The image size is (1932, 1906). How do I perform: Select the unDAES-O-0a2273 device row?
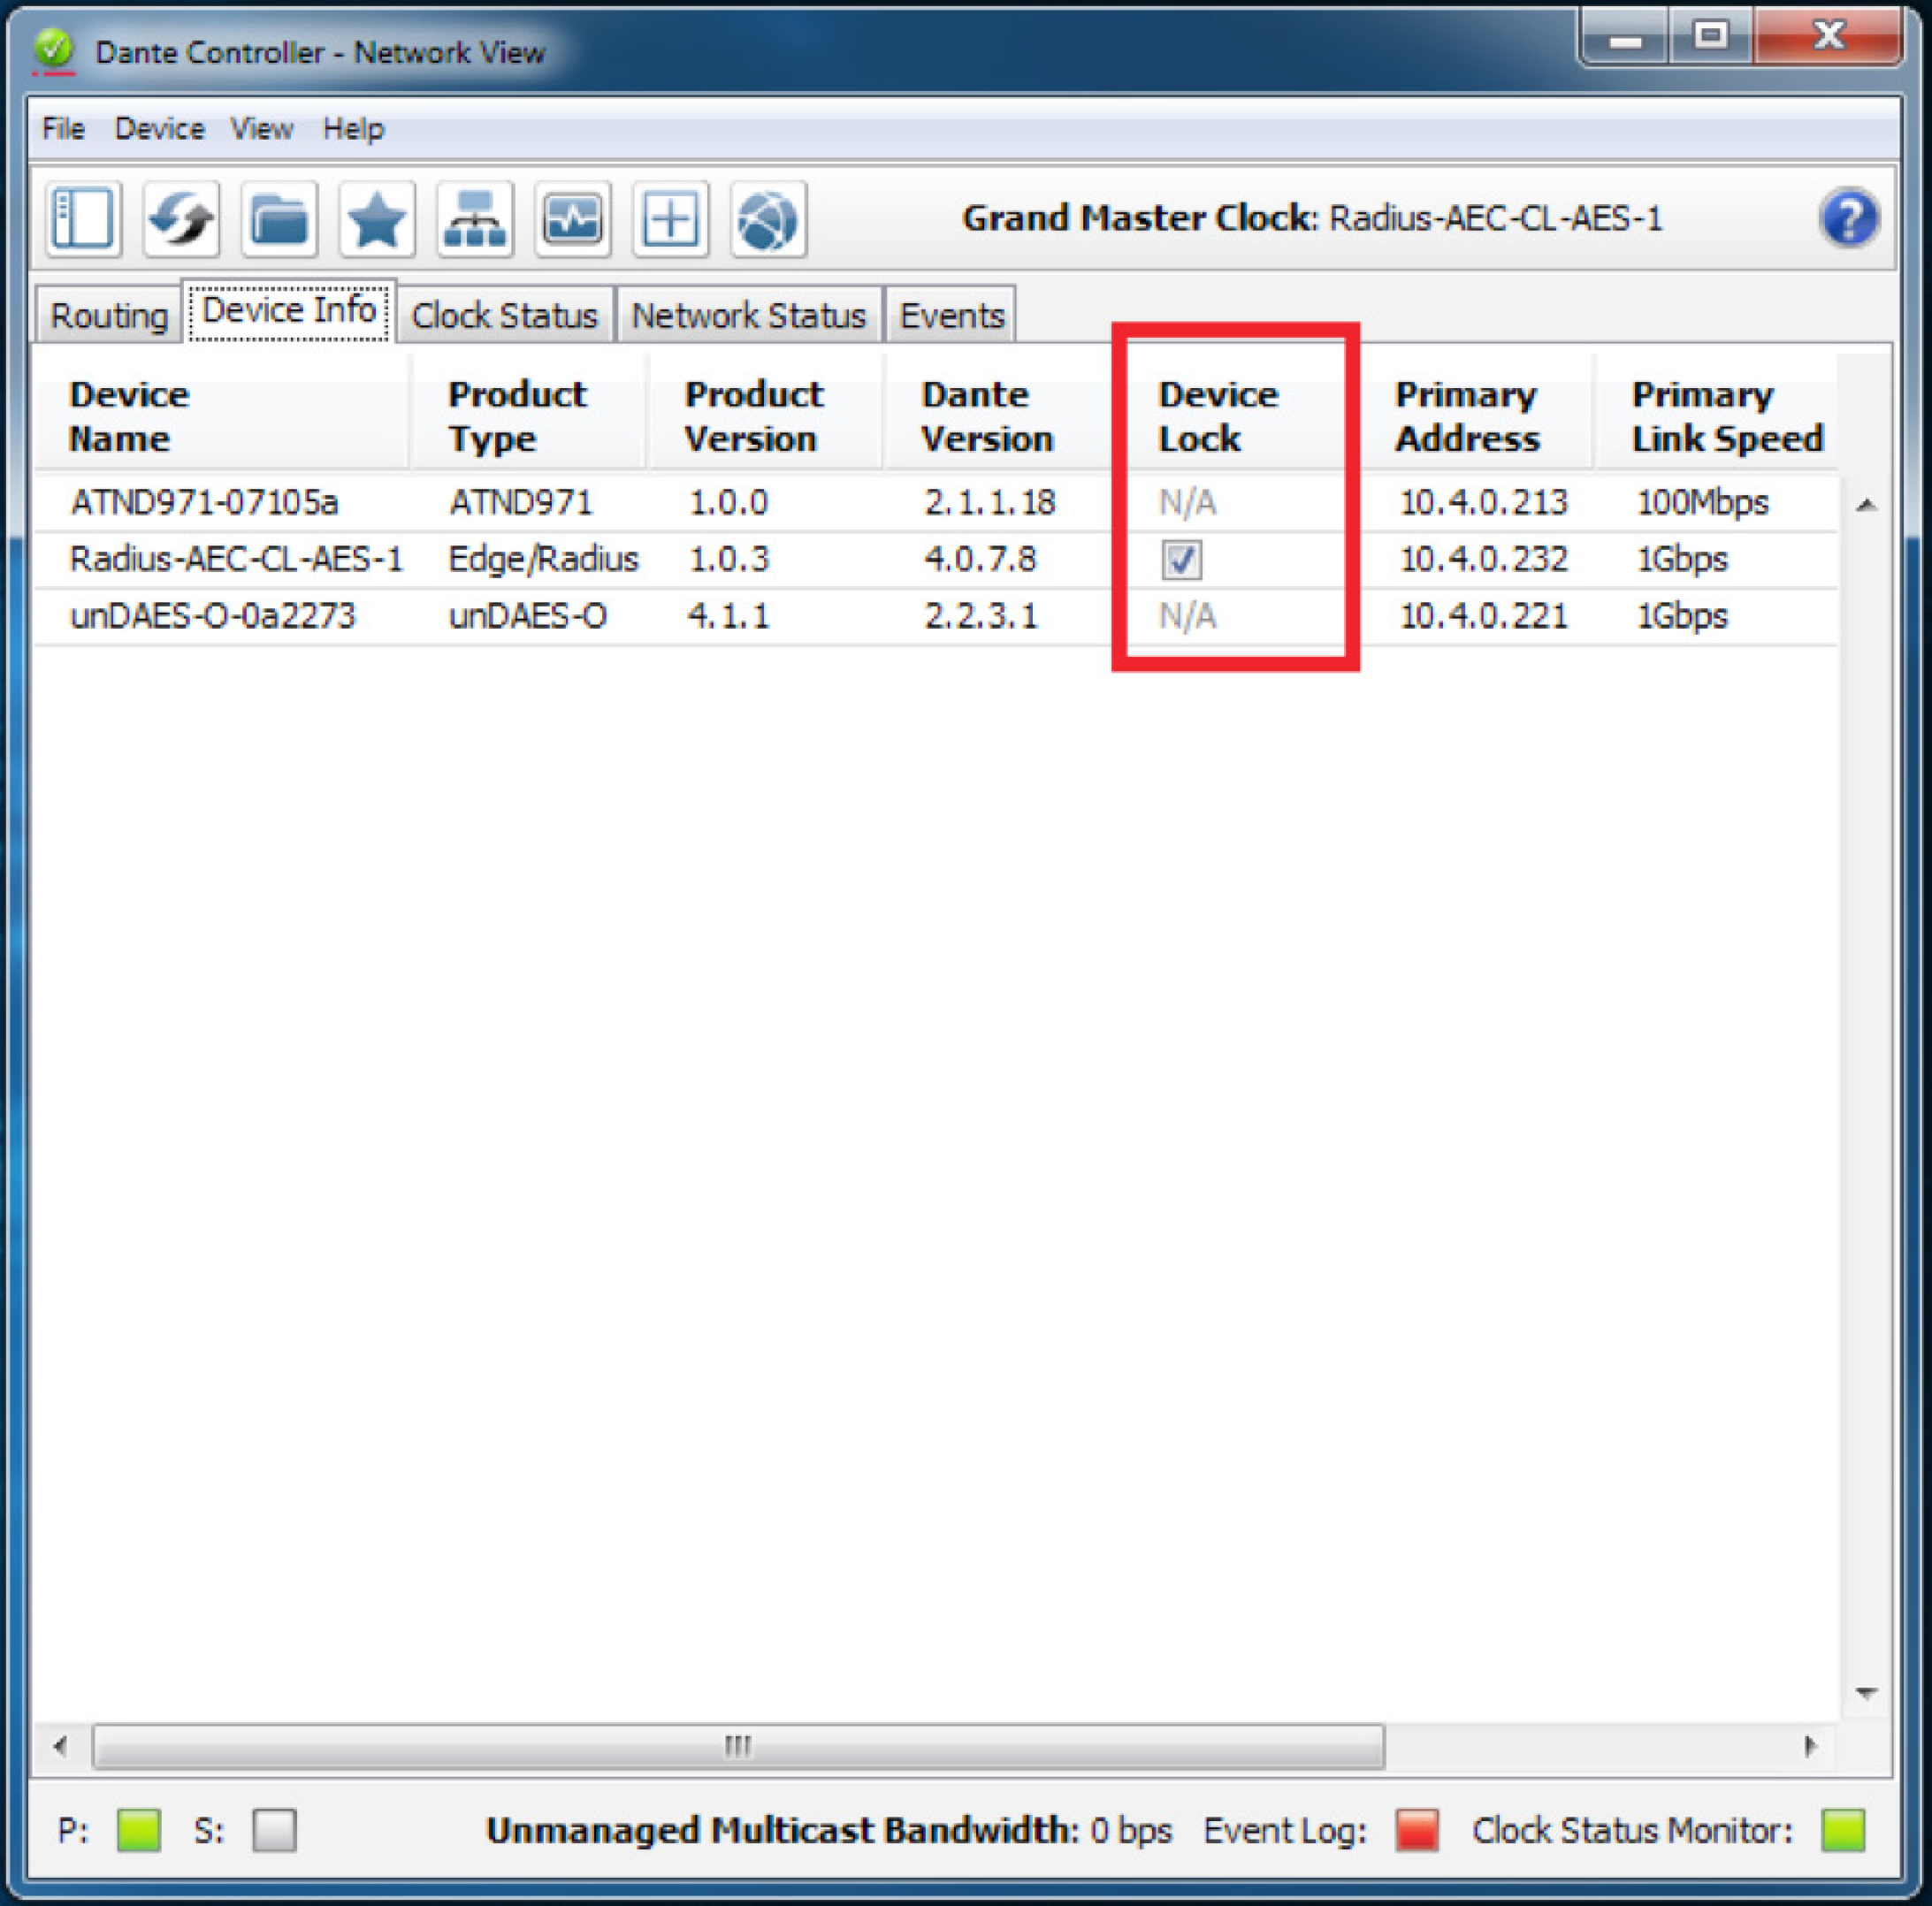pos(212,616)
